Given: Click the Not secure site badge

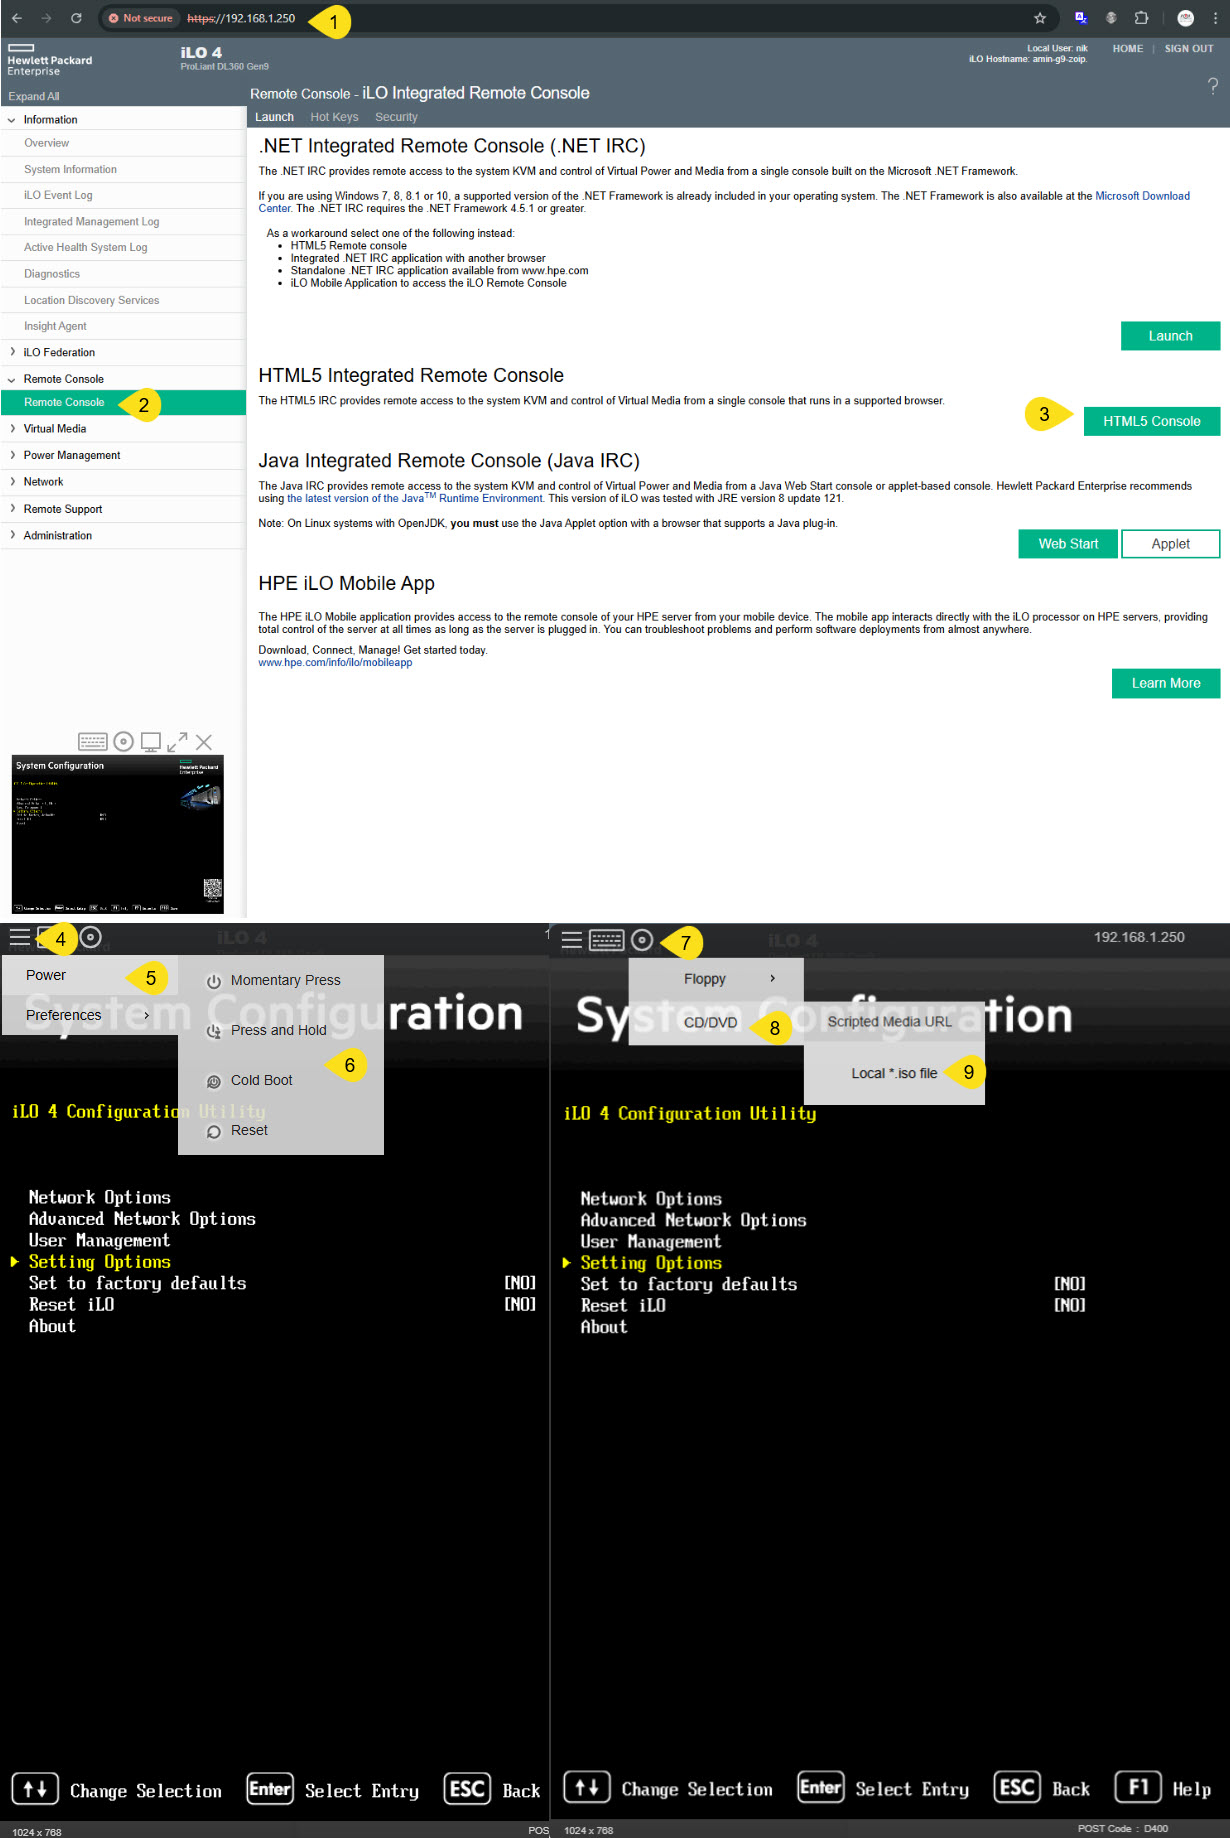Looking at the screenshot, I should tap(141, 18).
